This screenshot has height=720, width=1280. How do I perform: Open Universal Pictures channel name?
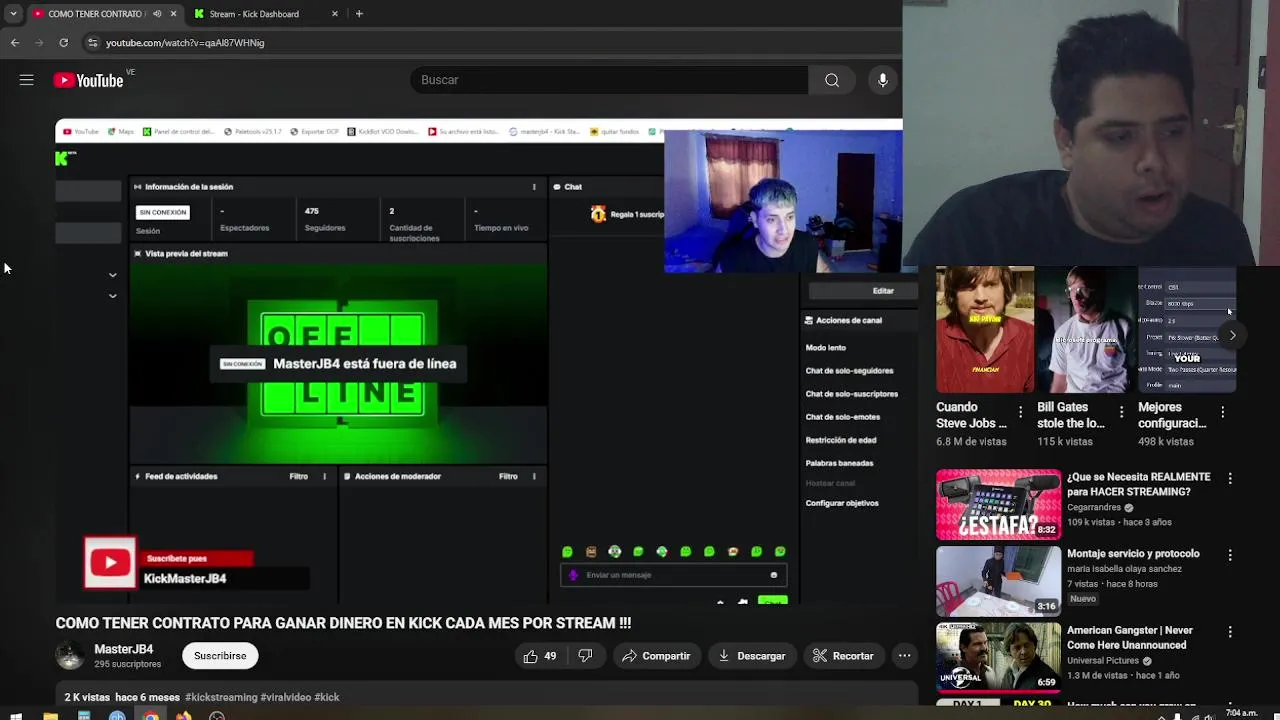click(x=1103, y=661)
